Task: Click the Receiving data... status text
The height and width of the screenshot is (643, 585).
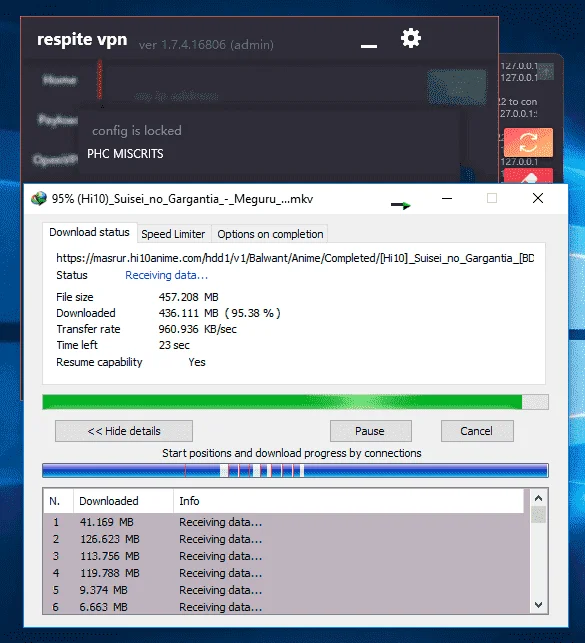Action: point(166,275)
